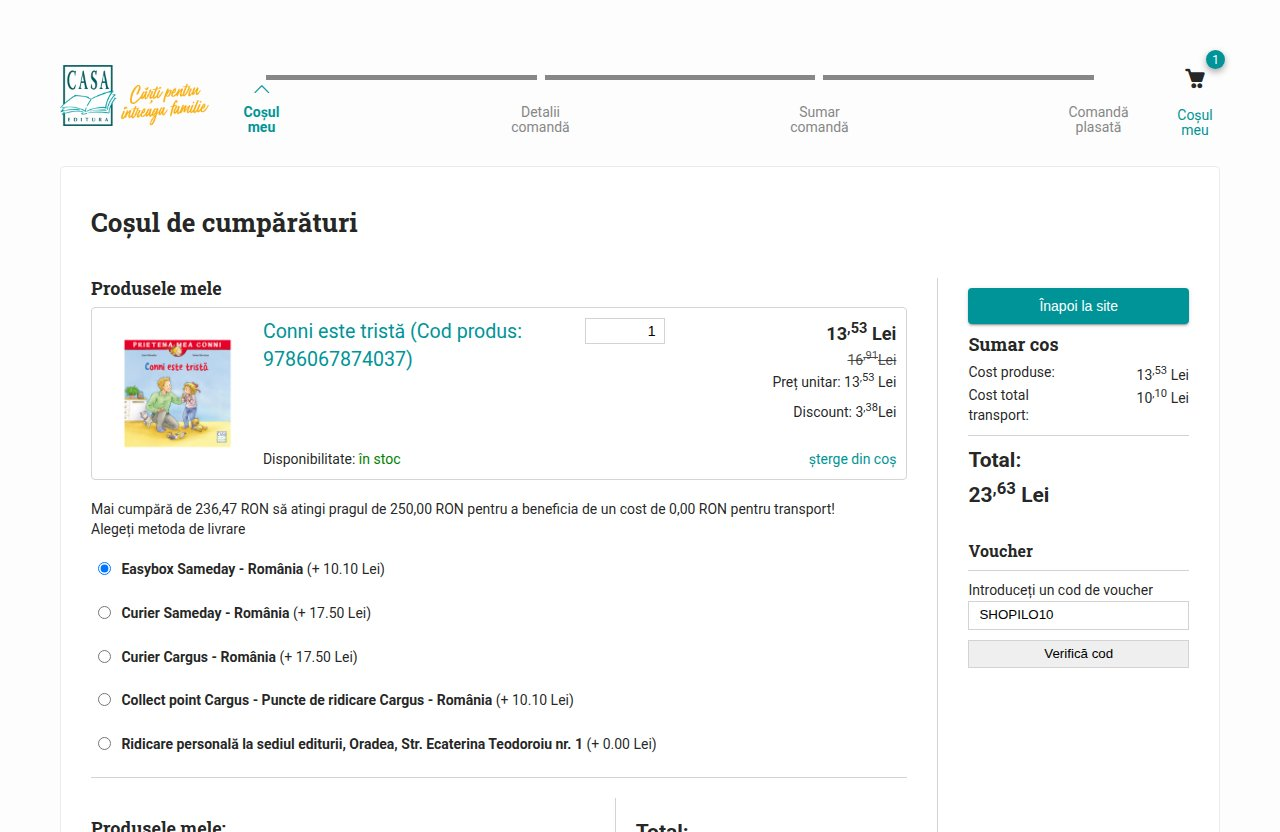Screen dimensions: 1280x832
Task: Click the bold 13,53 Lei product price
Action: click(x=861, y=332)
